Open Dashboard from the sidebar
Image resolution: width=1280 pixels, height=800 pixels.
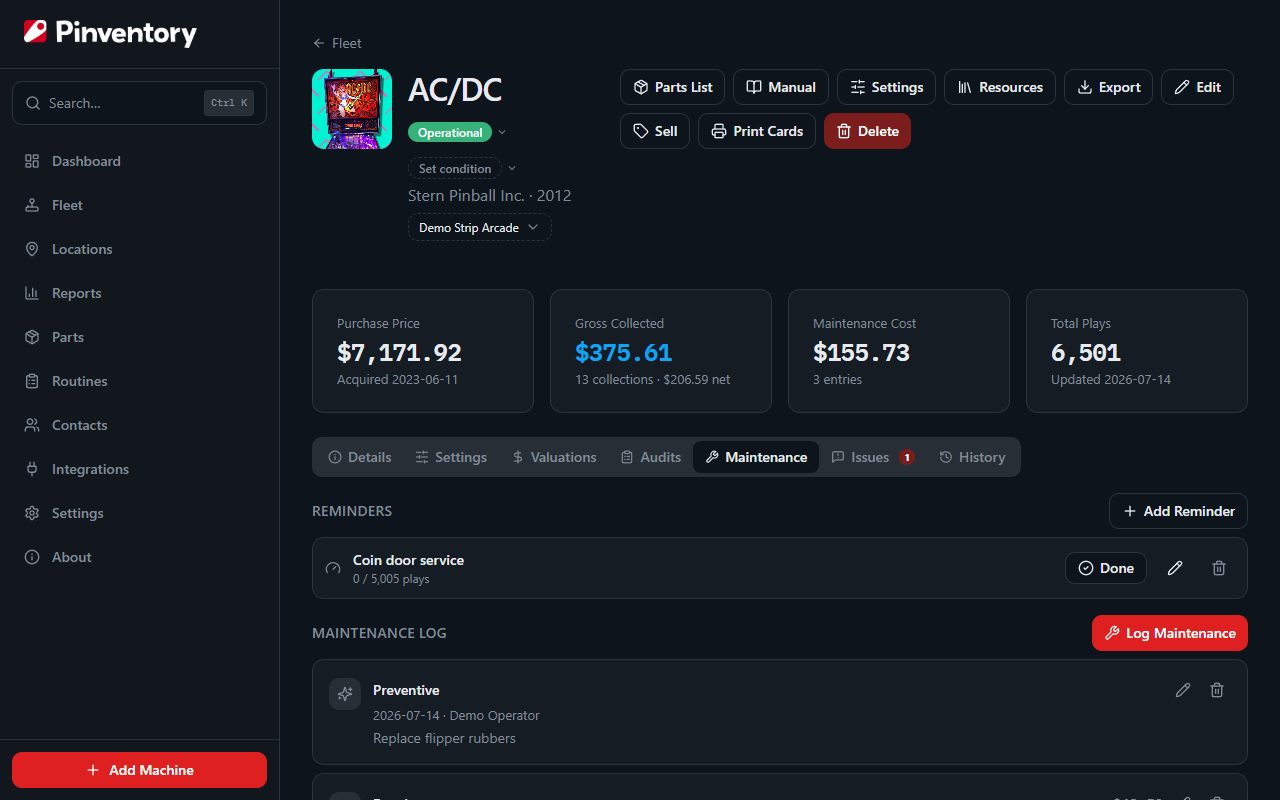coord(139,161)
